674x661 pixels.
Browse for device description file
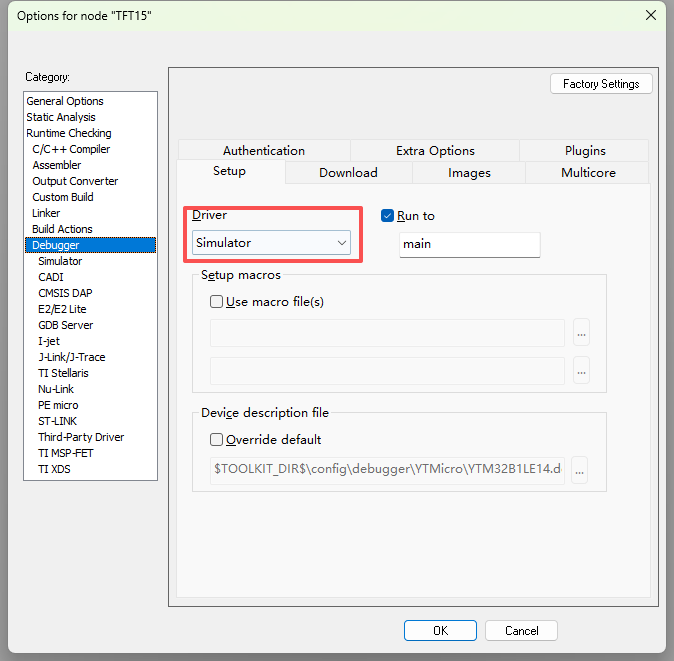(x=579, y=470)
